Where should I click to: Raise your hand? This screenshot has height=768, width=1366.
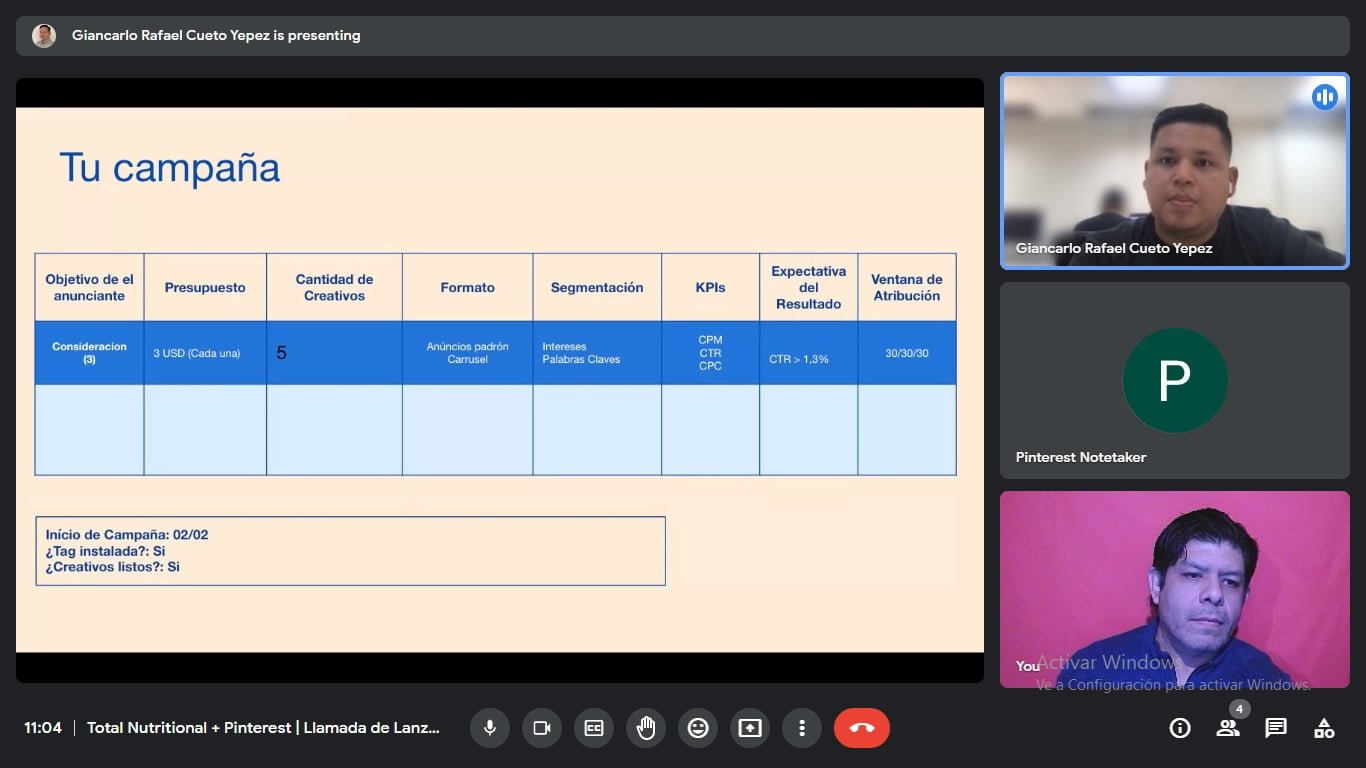coord(646,728)
